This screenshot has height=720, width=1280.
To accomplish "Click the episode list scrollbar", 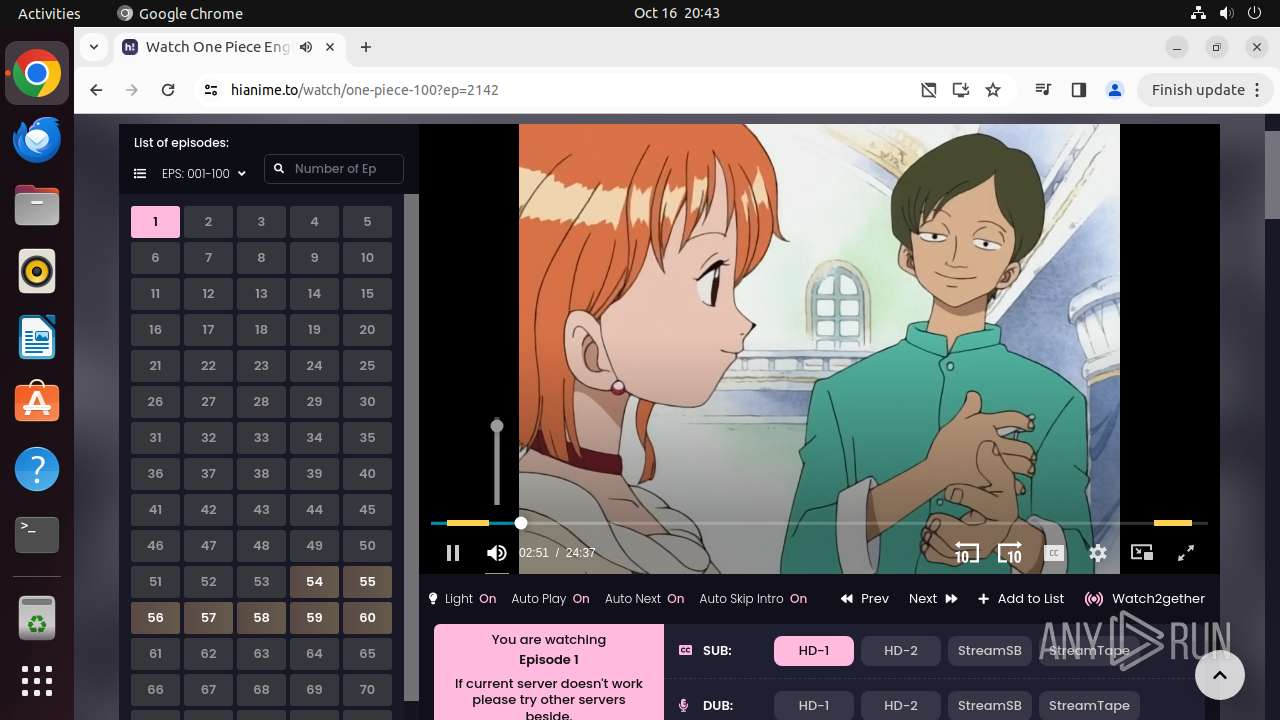I will [411, 447].
